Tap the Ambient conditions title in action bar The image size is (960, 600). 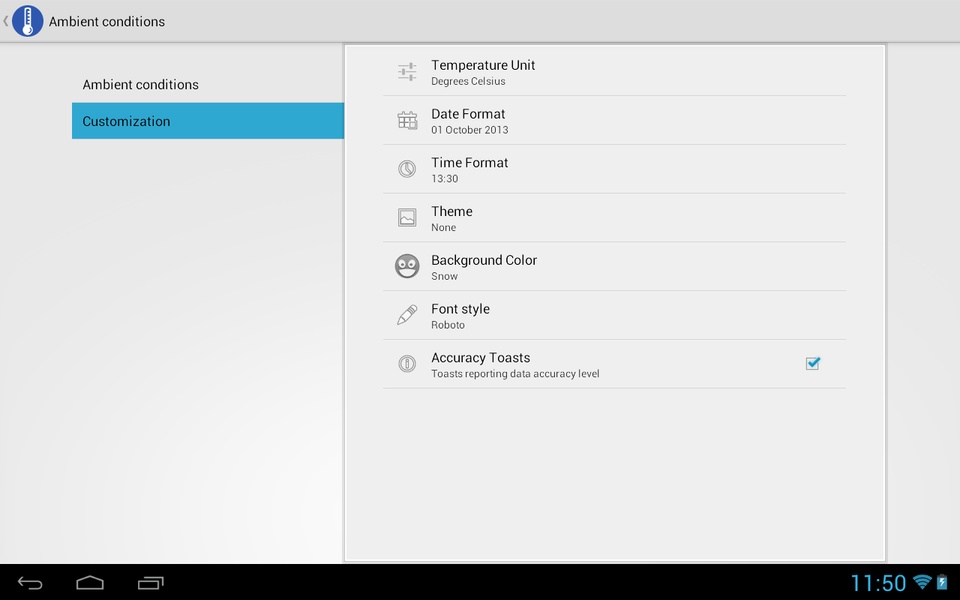pyautogui.click(x=107, y=21)
